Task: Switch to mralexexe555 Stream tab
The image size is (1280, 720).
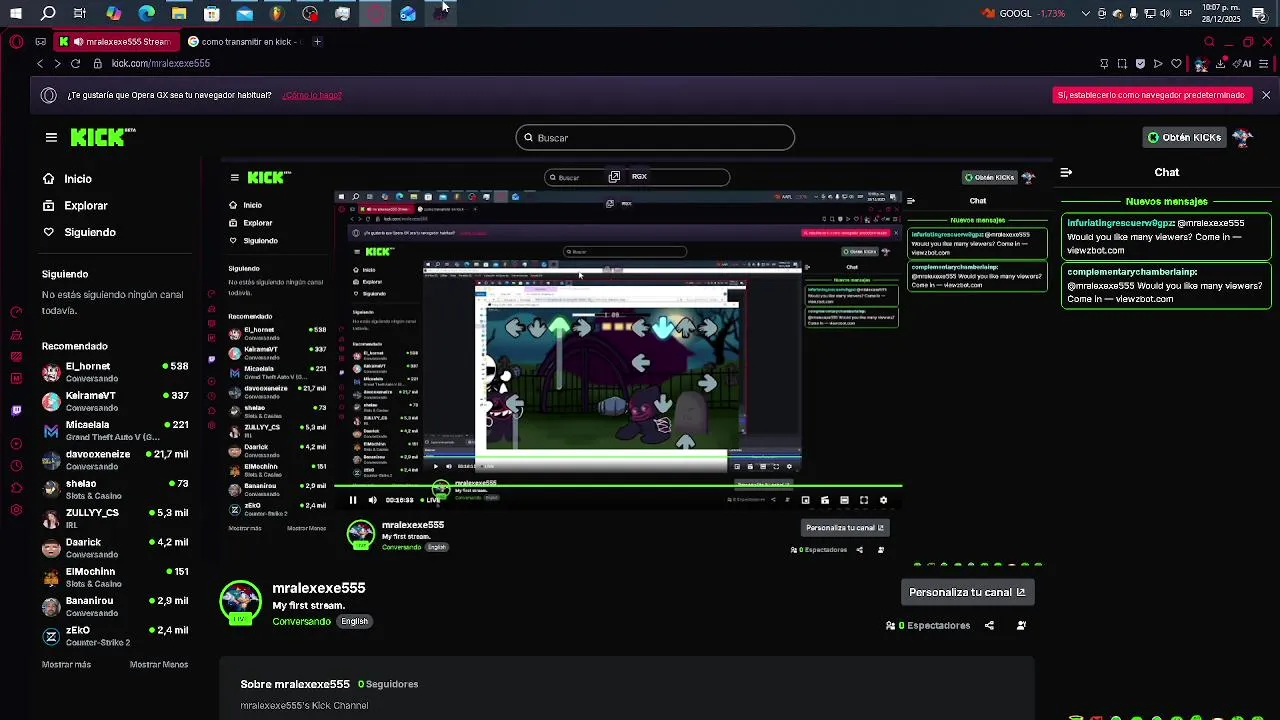Action: [118, 42]
